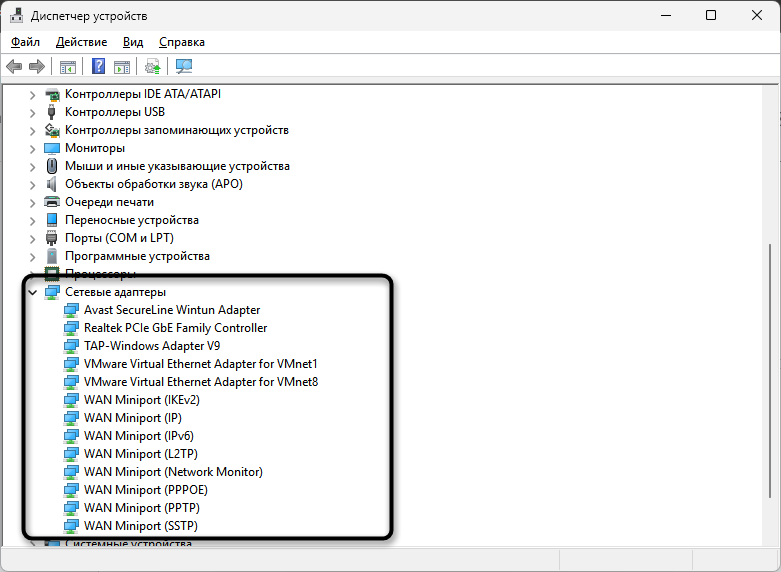The width and height of the screenshot is (781, 572).
Task: Open the Help question-mark toolbar icon
Action: click(99, 66)
